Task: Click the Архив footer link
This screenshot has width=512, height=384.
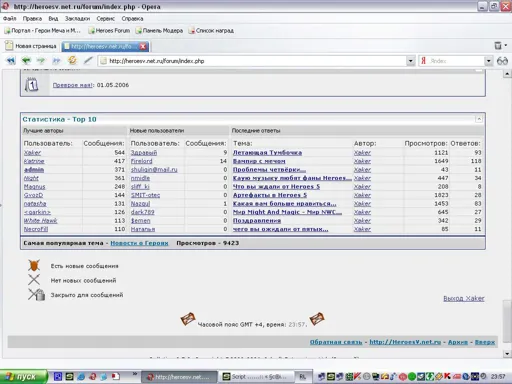Action: click(458, 342)
